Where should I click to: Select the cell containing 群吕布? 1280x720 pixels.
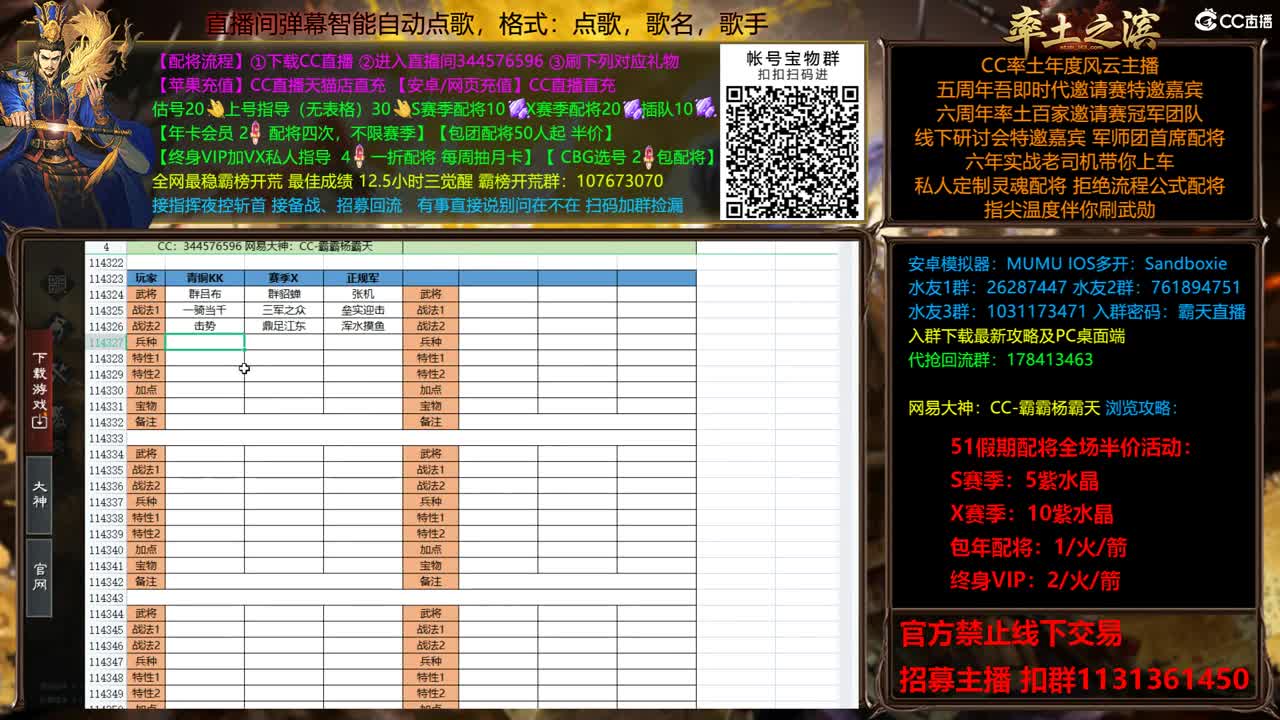205,294
